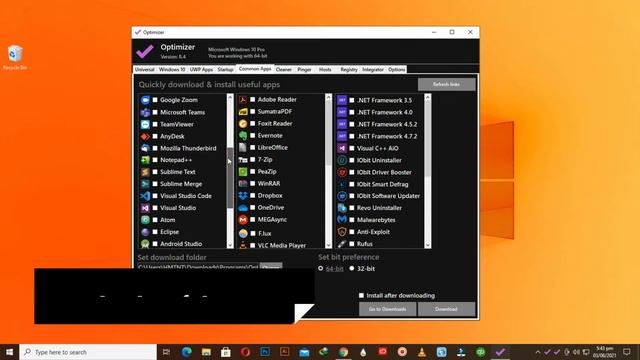Screen dimensions: 640x360
Task: Check the .NET Framework 4.7.2 checkbox
Action: (x=352, y=136)
